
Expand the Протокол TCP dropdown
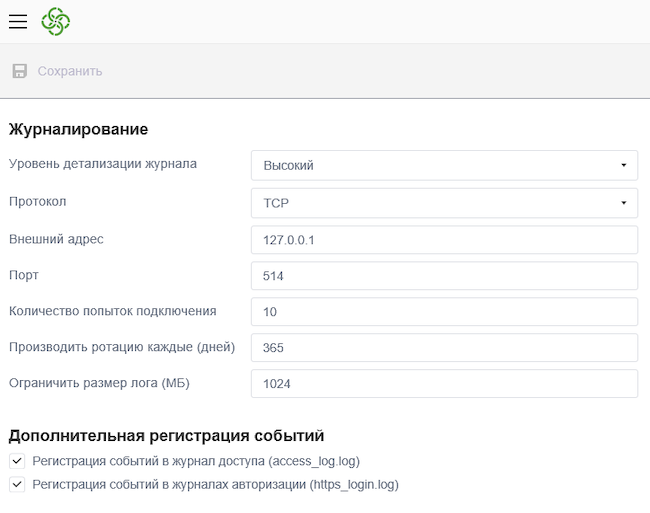[x=443, y=202]
